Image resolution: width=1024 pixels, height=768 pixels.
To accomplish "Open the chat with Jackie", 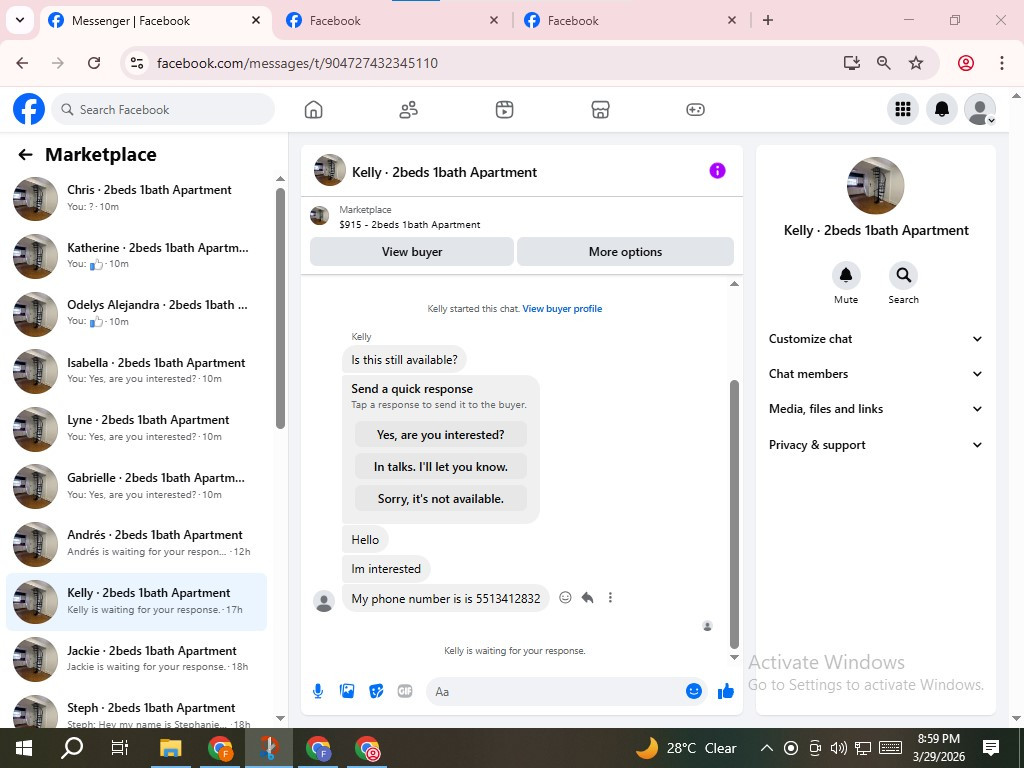I will [x=137, y=659].
